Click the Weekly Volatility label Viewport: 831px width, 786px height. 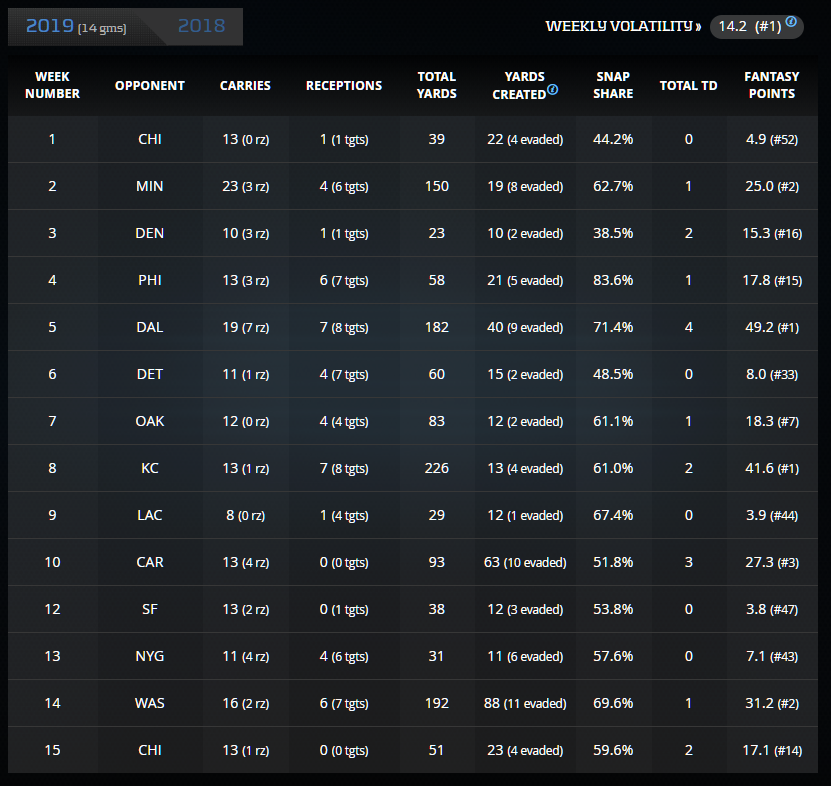[624, 26]
